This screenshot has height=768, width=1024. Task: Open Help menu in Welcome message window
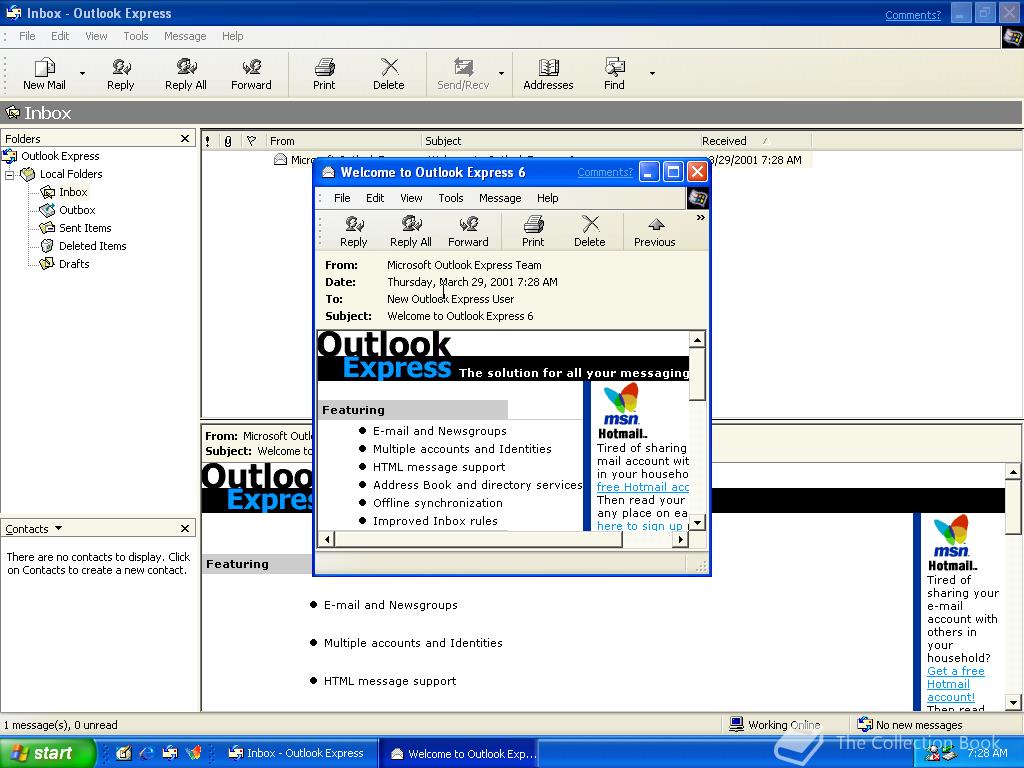point(547,198)
